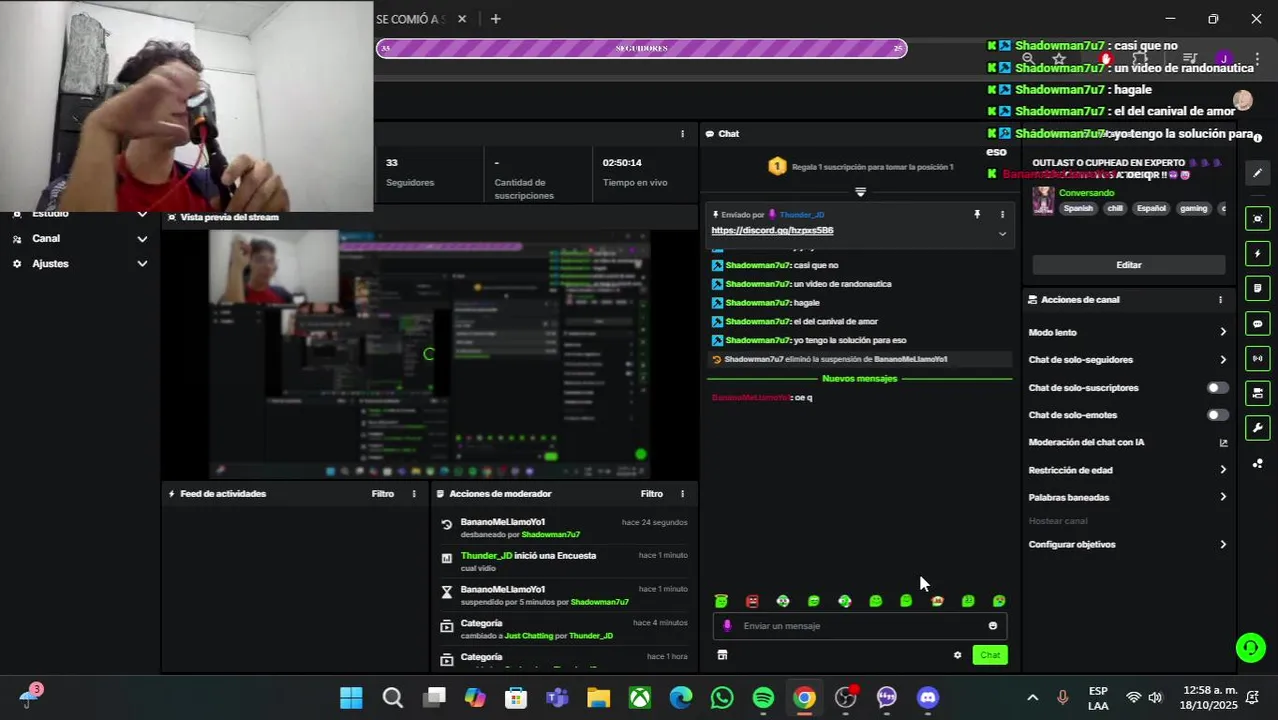This screenshot has width=1278, height=720.
Task: Open emoji picker in message box
Action: click(x=992, y=626)
